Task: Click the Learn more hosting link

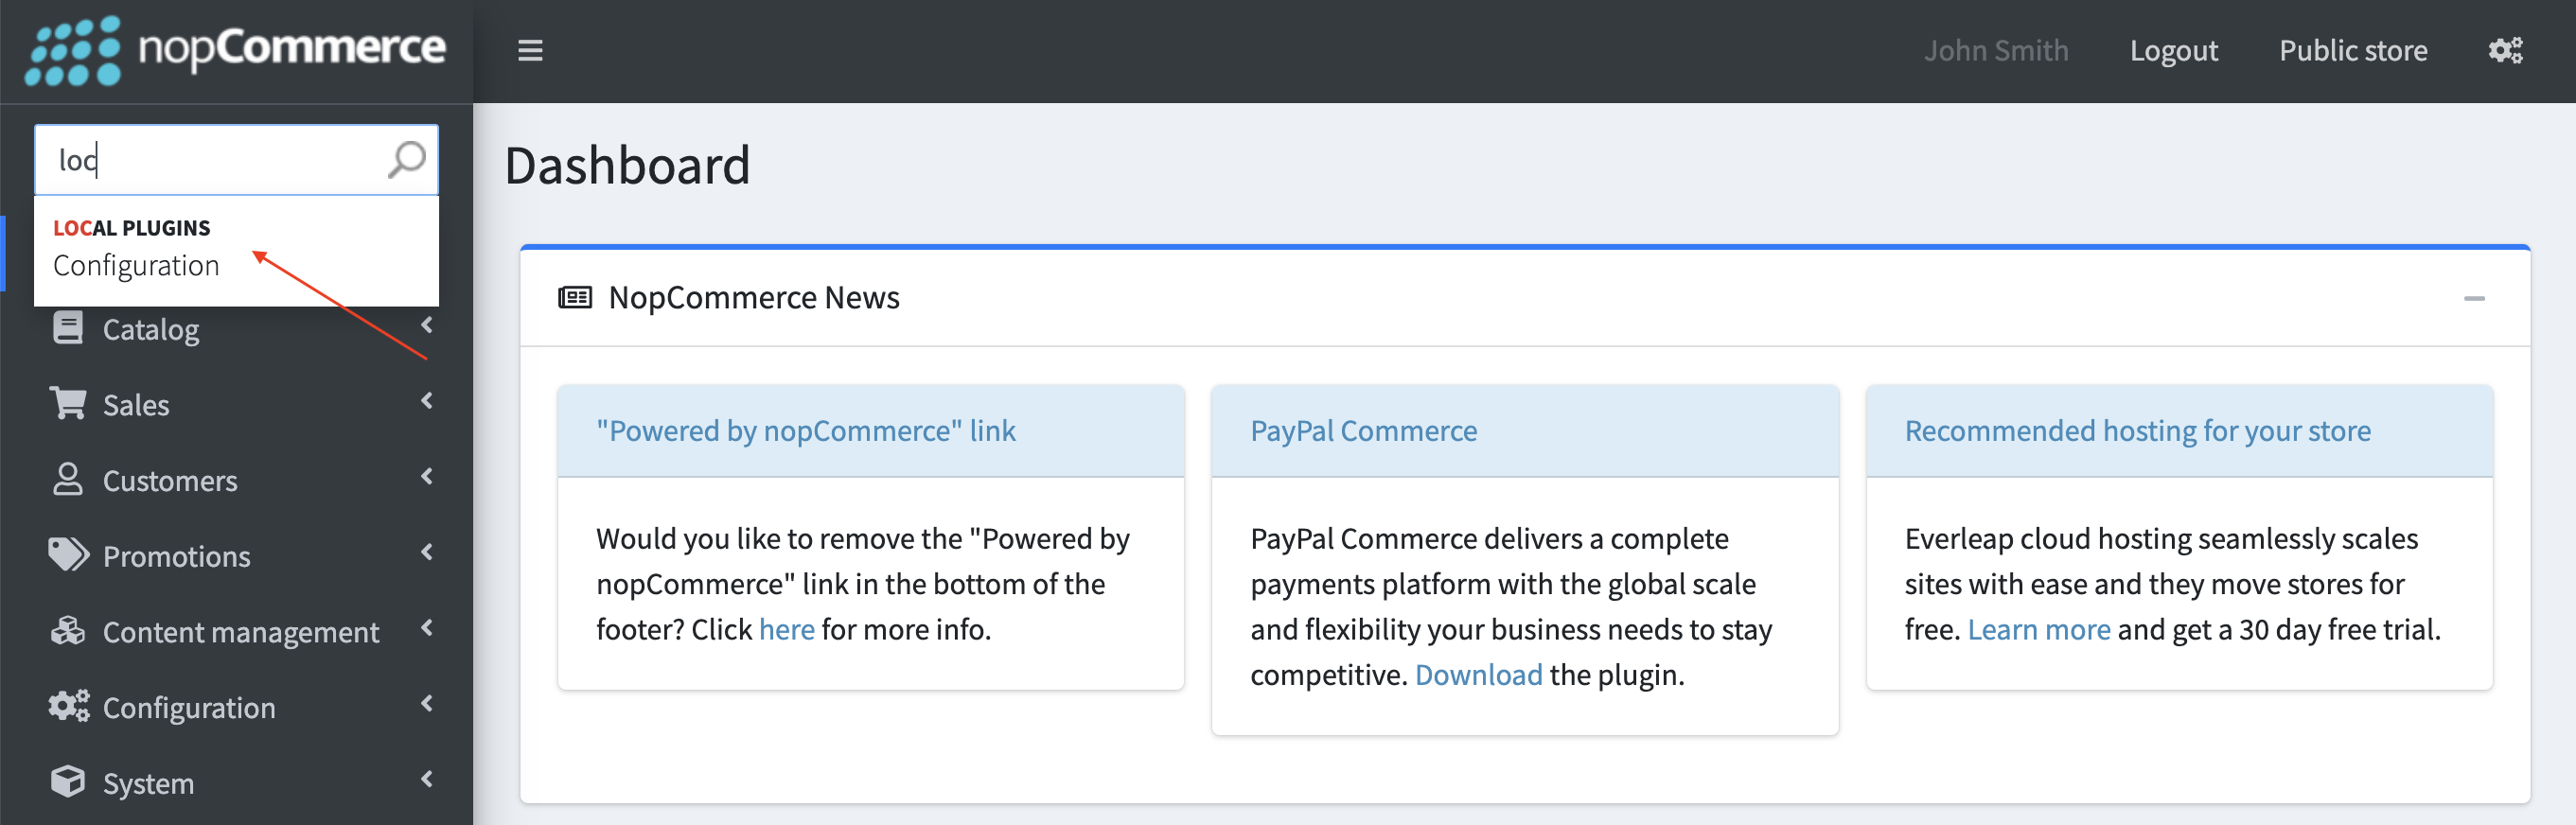Action: point(2038,629)
